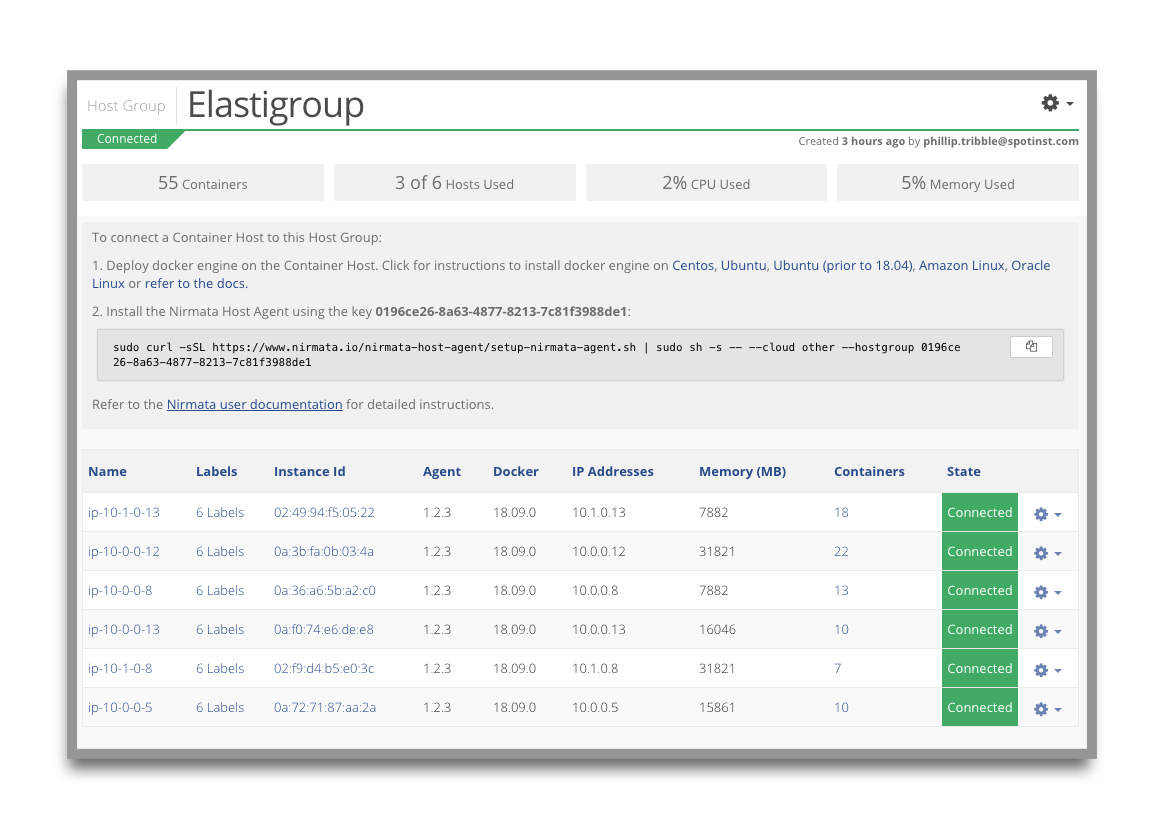Sort the table by Docker column
The image size is (1158, 820).
pos(515,471)
